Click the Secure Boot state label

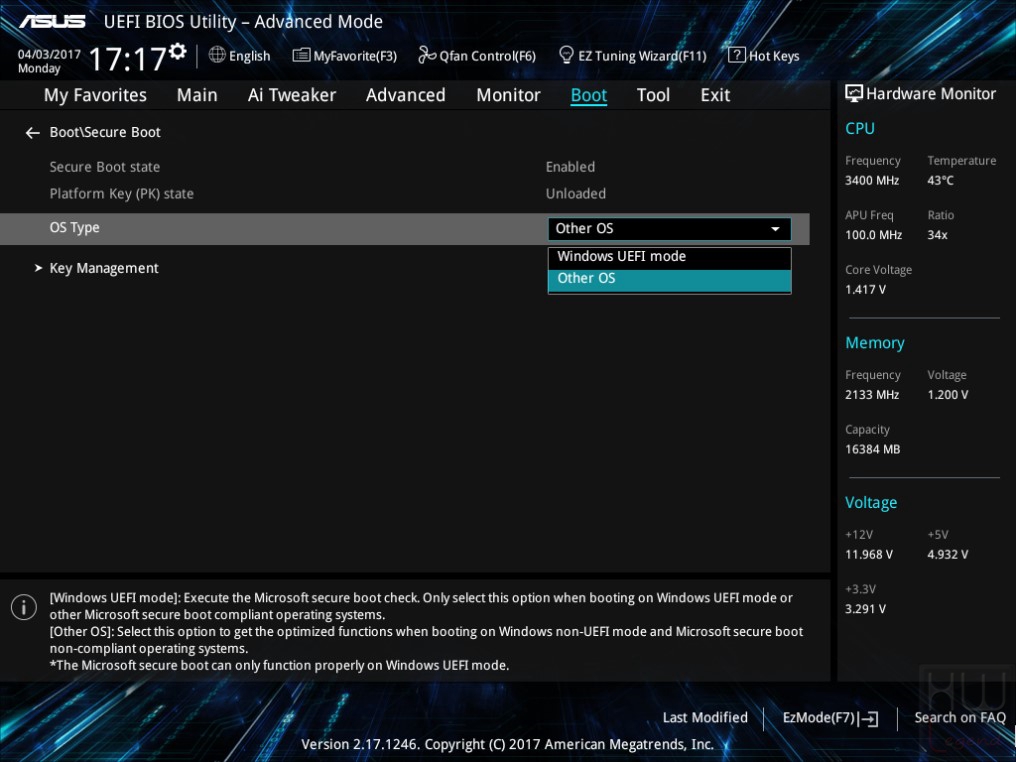coord(104,167)
